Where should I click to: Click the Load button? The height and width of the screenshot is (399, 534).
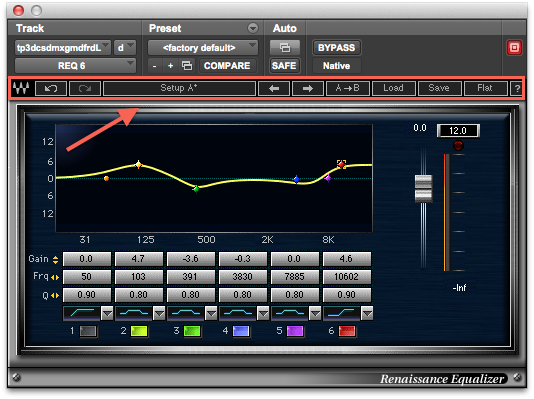(393, 89)
